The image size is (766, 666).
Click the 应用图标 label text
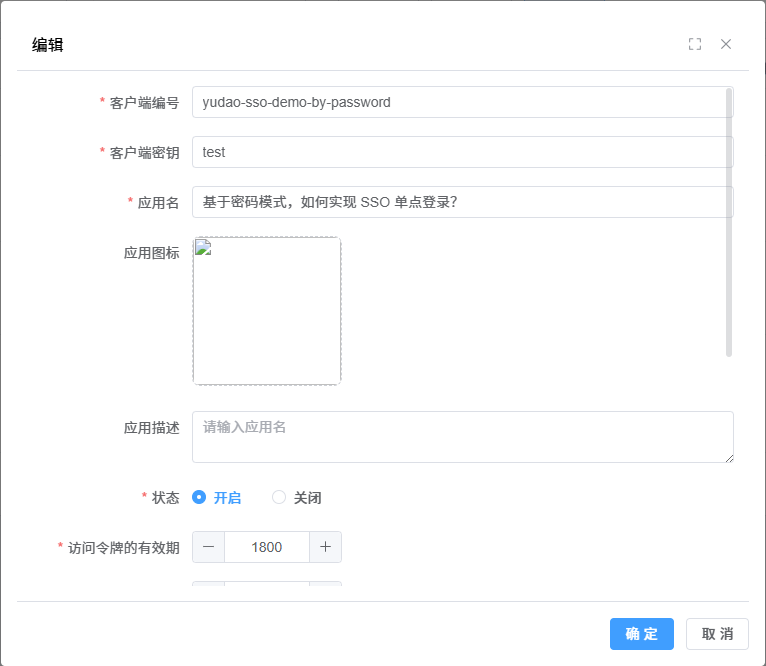pyautogui.click(x=151, y=253)
